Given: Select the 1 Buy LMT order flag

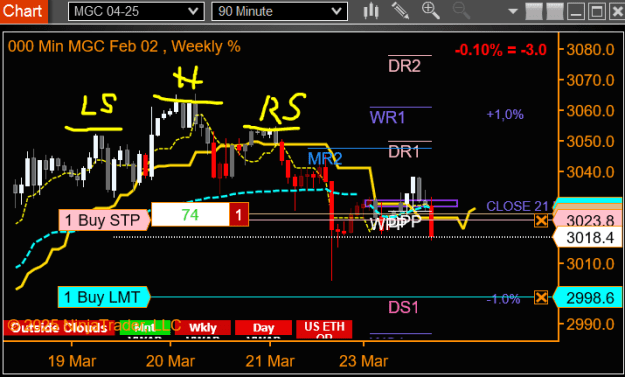Looking at the screenshot, I should [104, 297].
